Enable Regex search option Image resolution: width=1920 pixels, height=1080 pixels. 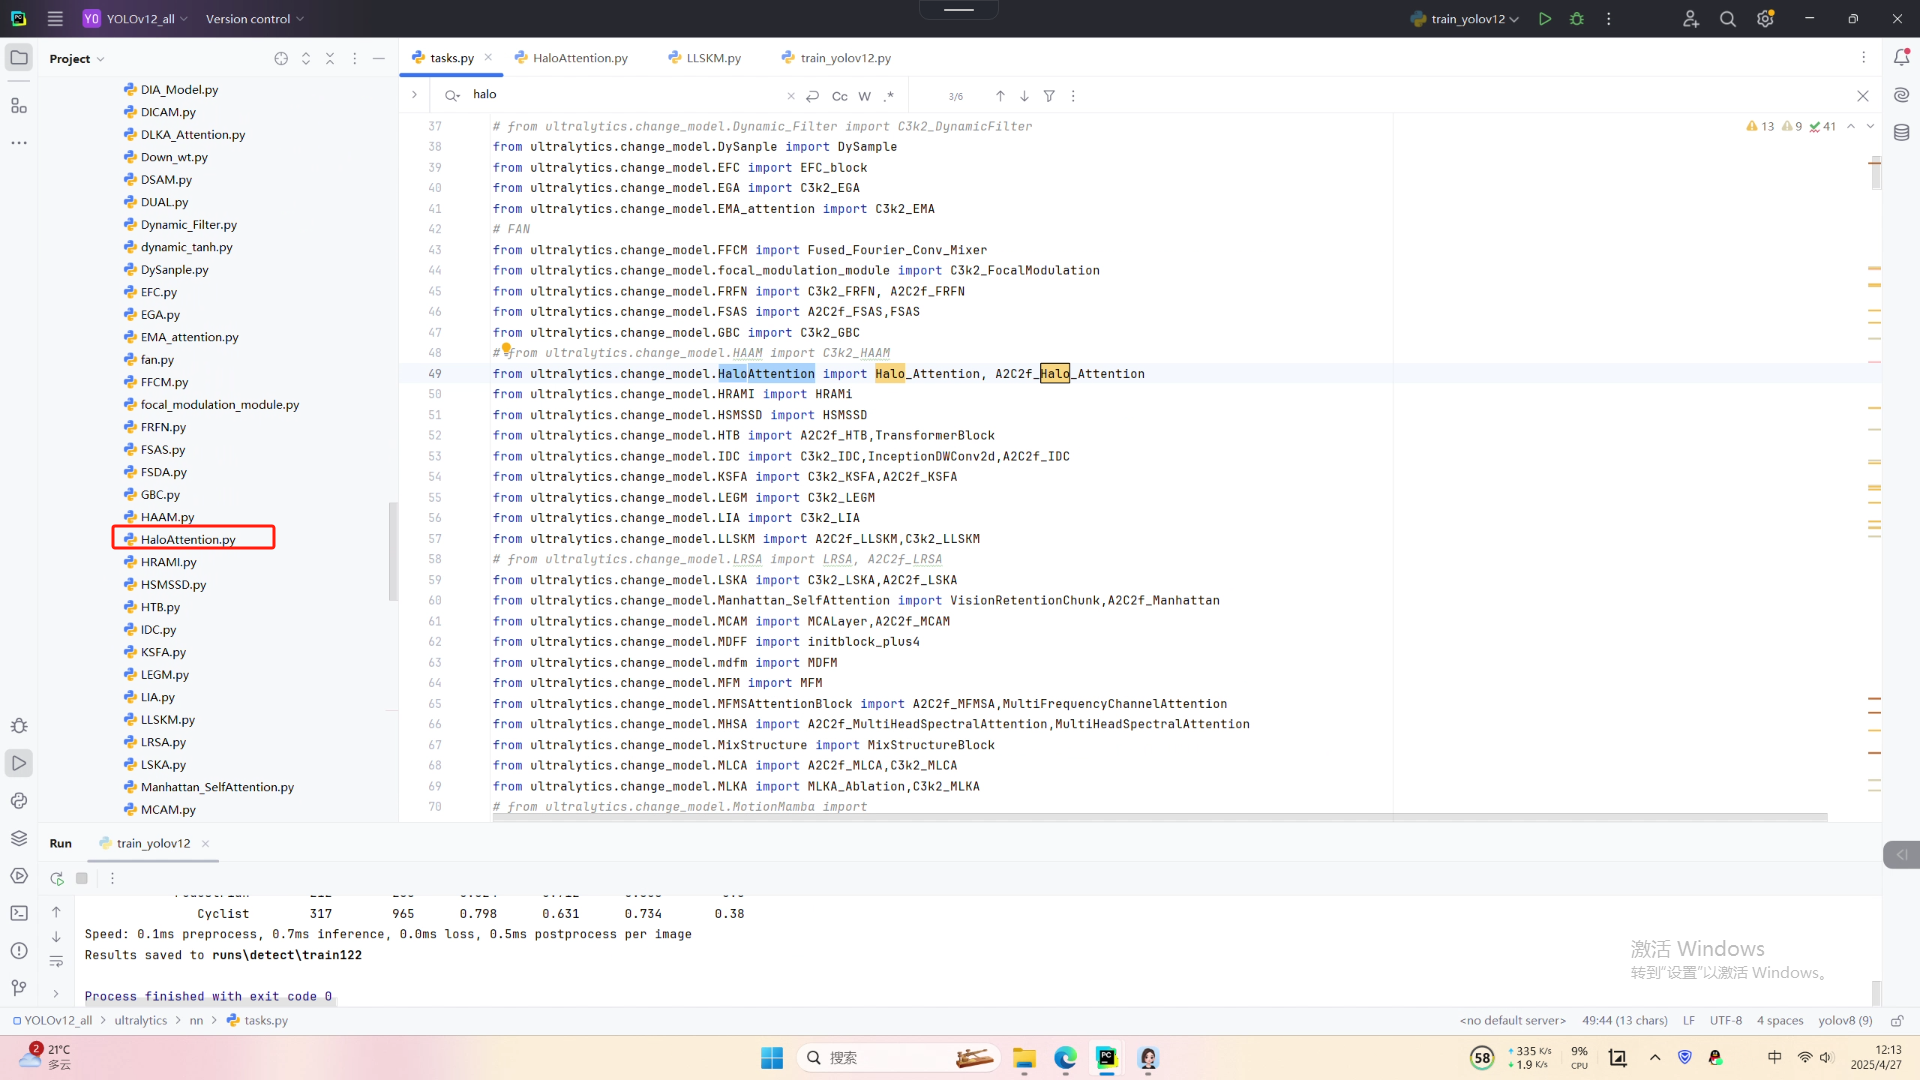coord(889,96)
